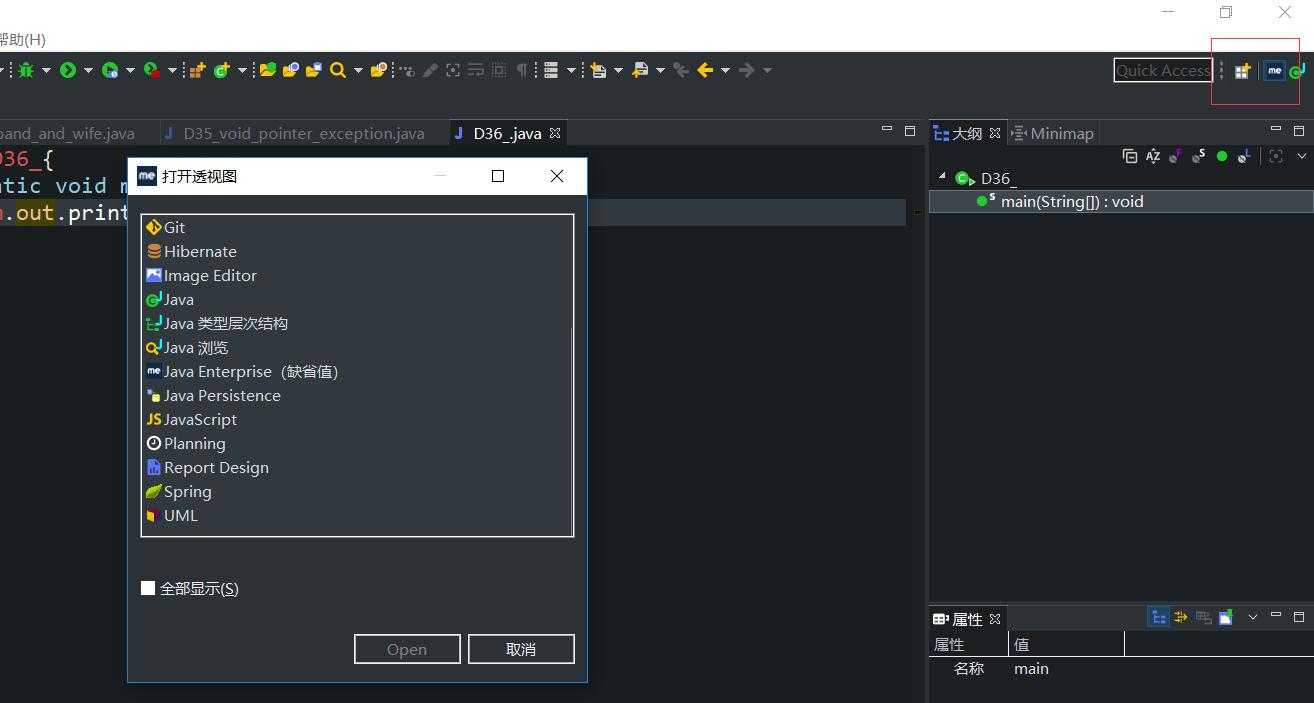Image resolution: width=1314 pixels, height=703 pixels.
Task: Open dropdown next to Forward arrow
Action: click(x=767, y=70)
